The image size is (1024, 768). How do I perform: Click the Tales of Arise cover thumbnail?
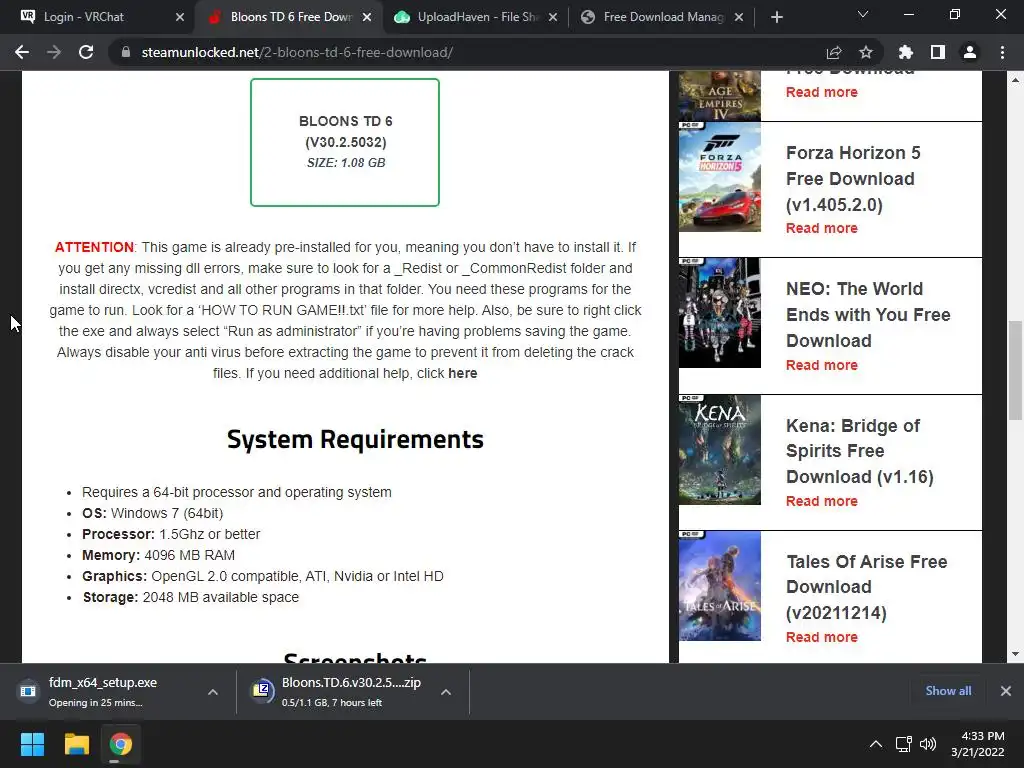point(720,586)
